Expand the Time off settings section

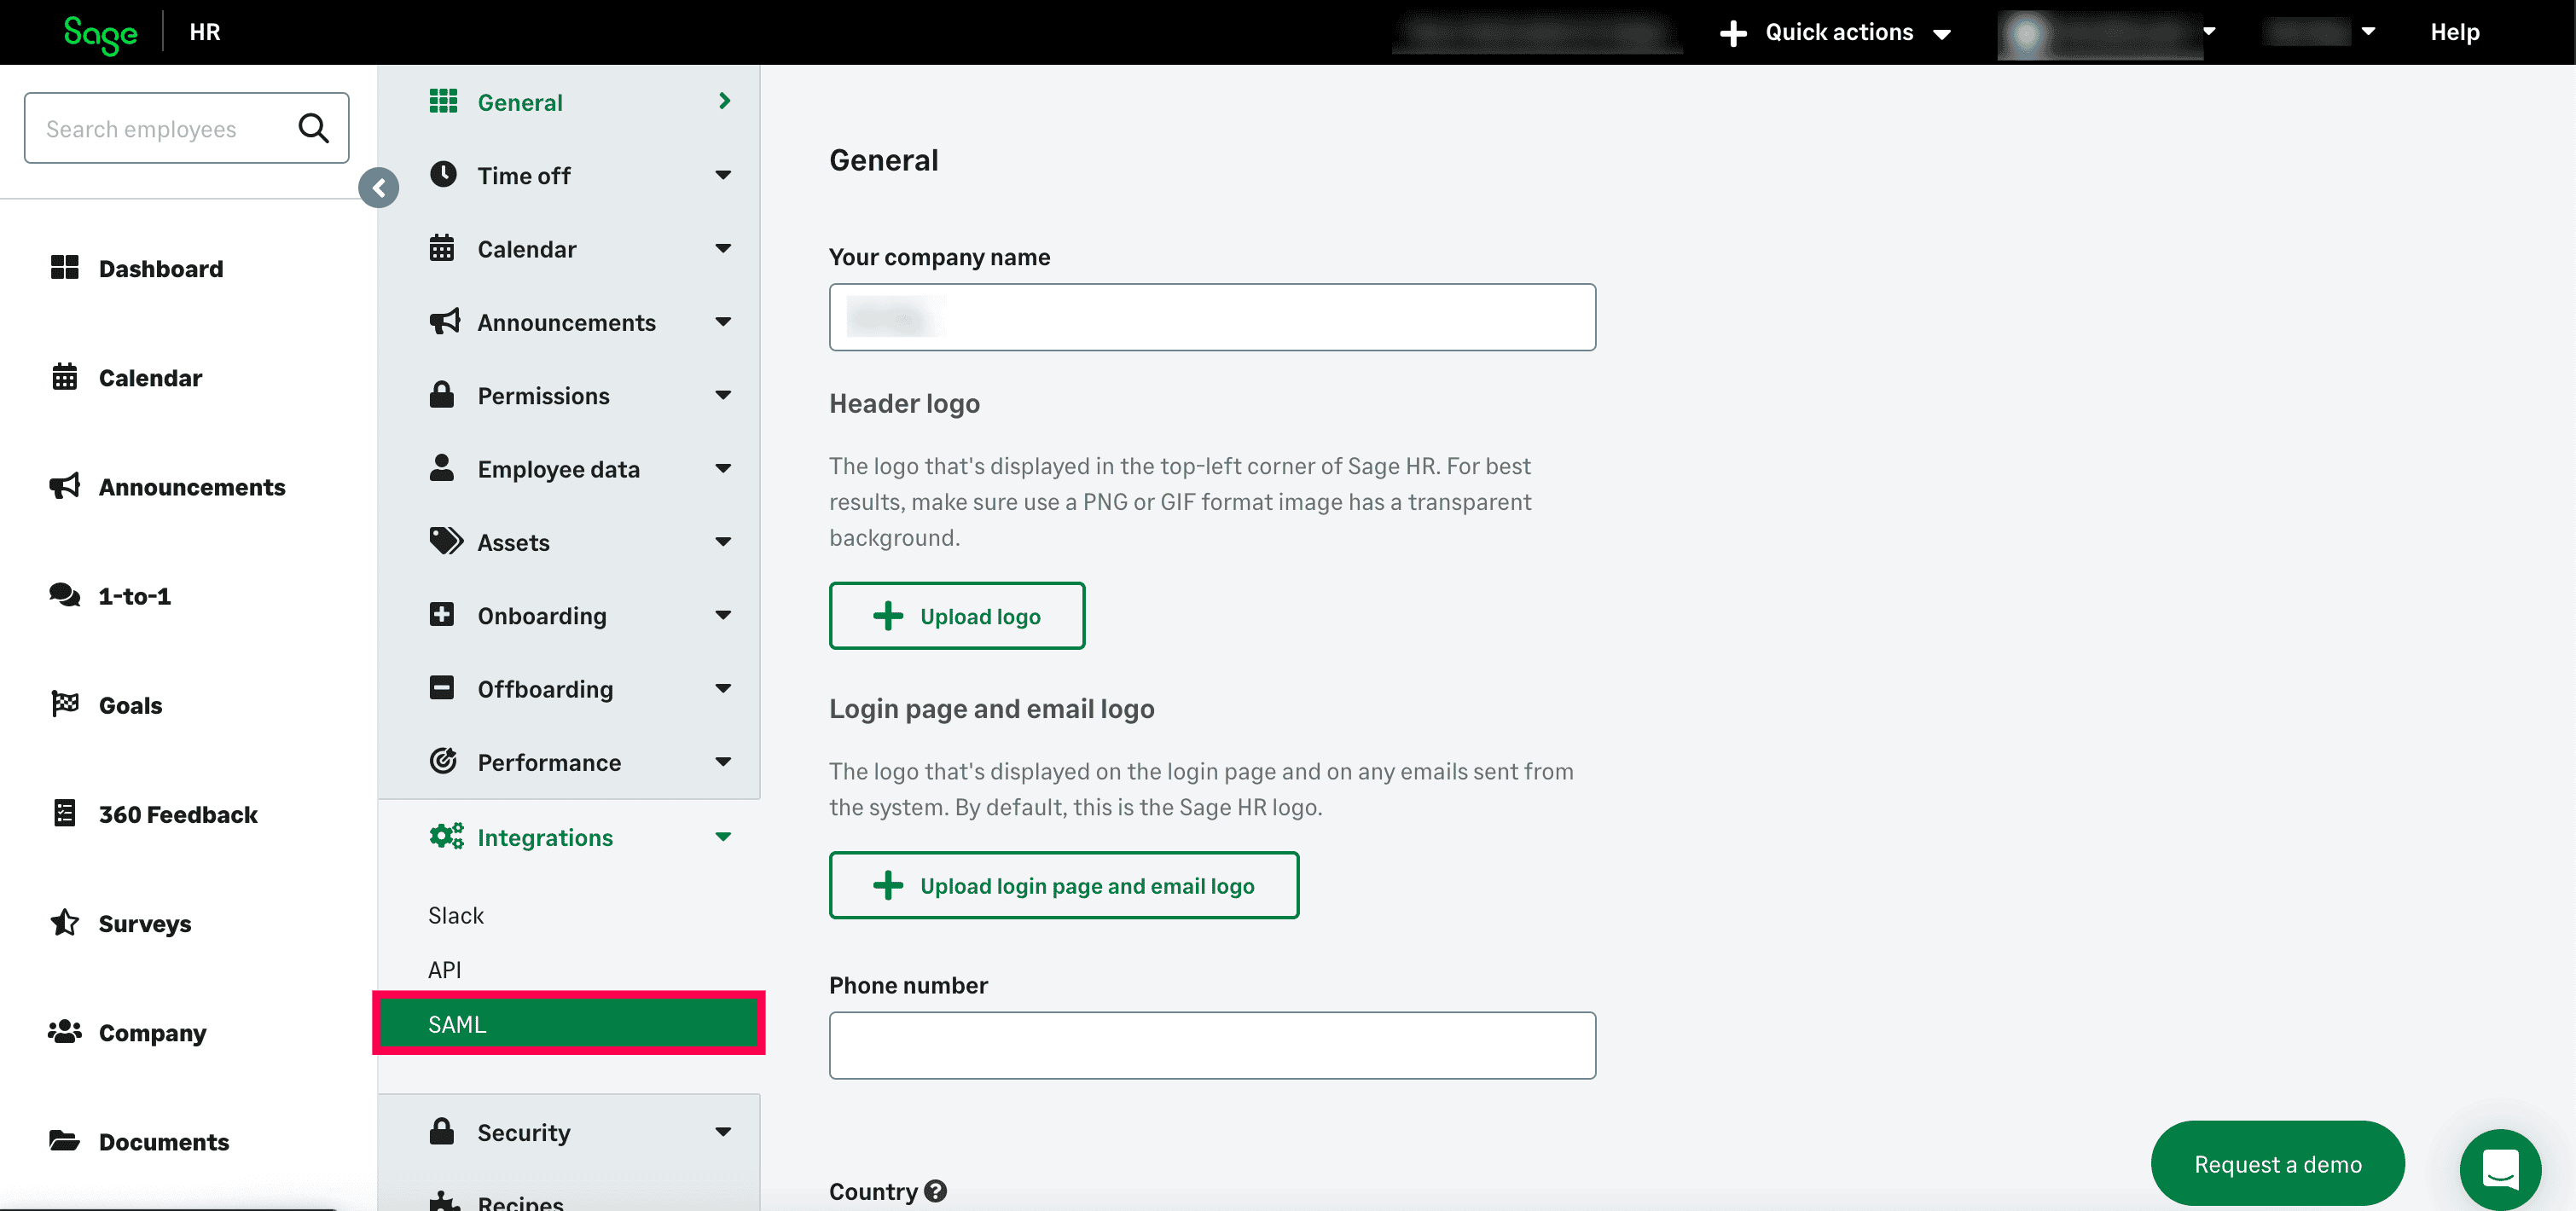pos(580,176)
